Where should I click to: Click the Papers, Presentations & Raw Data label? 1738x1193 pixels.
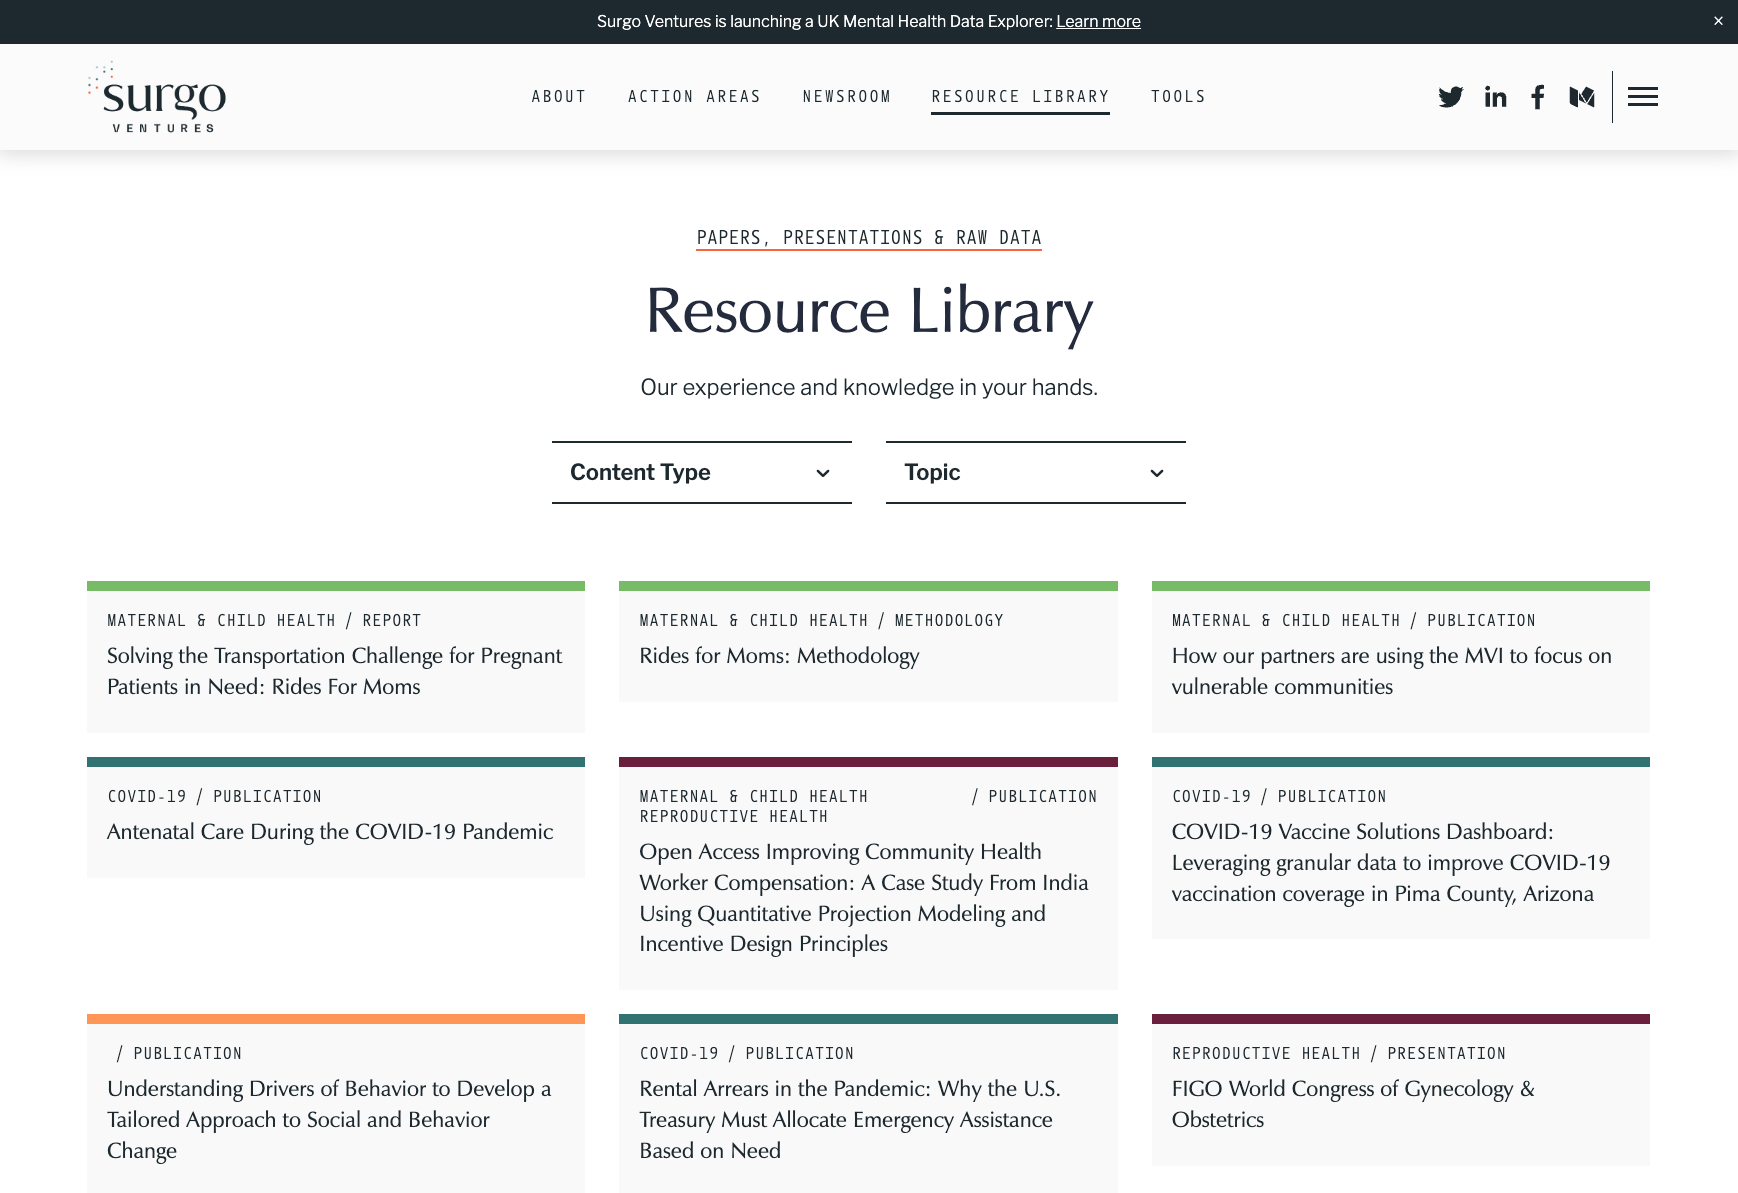tap(869, 238)
